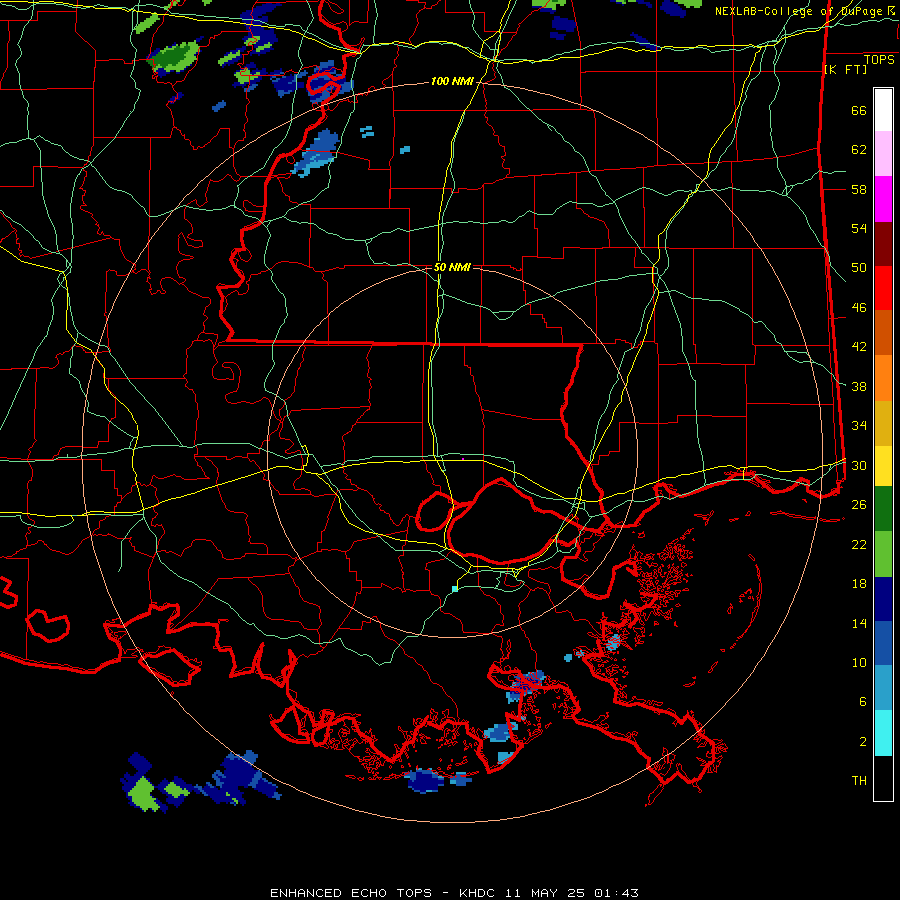Select the cyan legend swatch
Image resolution: width=900 pixels, height=900 pixels.
883,733
